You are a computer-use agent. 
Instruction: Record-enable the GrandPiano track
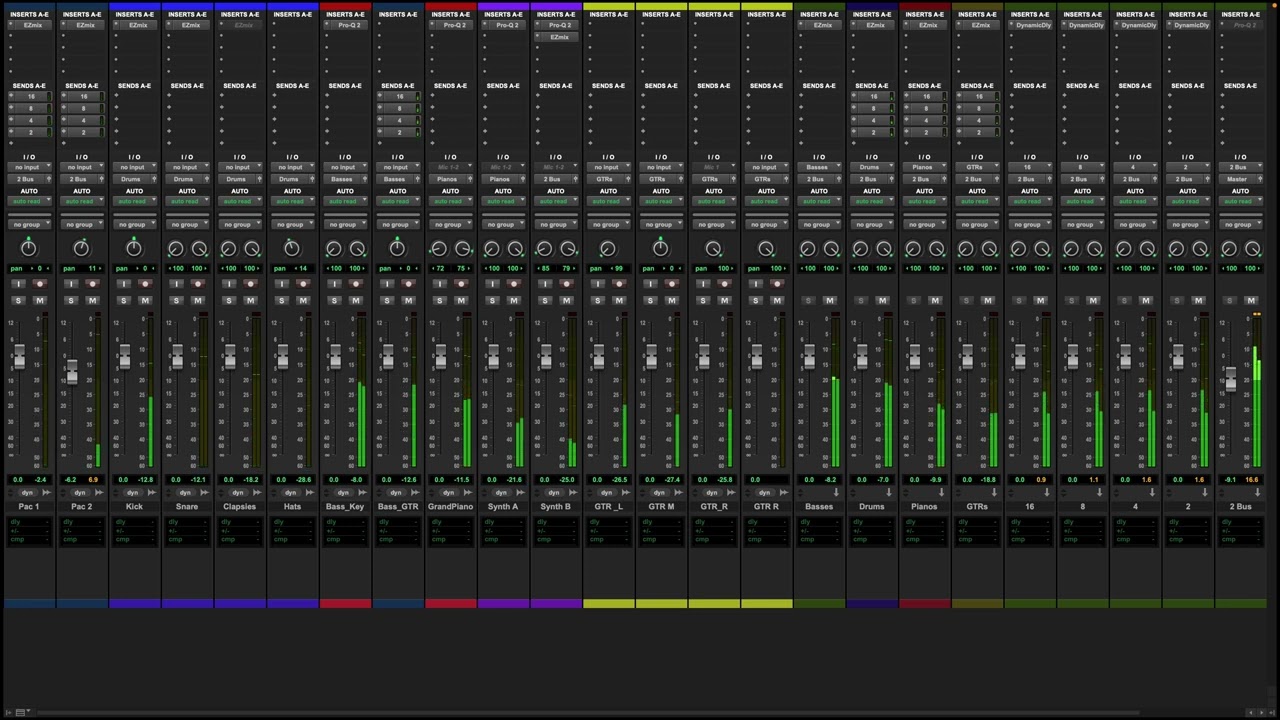tap(461, 285)
